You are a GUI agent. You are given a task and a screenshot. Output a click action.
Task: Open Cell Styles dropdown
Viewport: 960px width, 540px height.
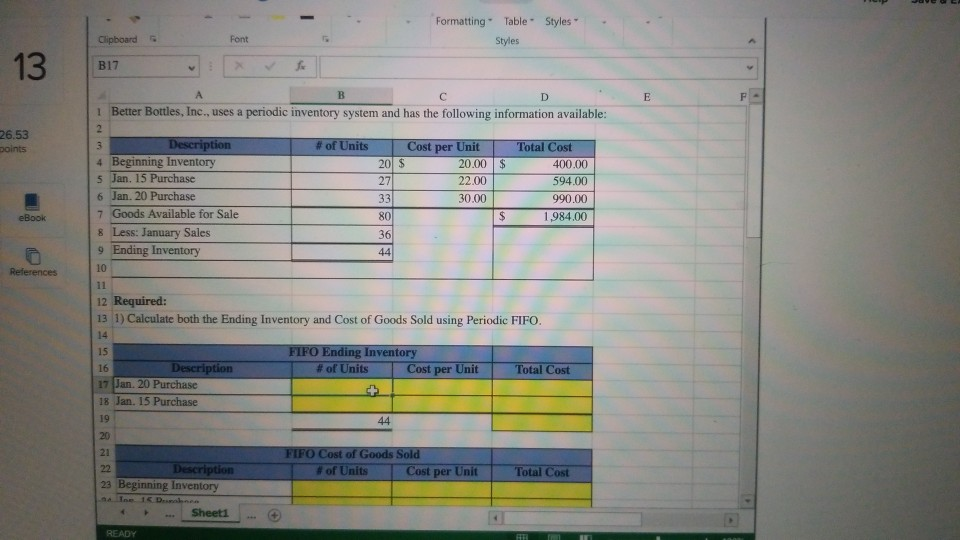click(561, 21)
